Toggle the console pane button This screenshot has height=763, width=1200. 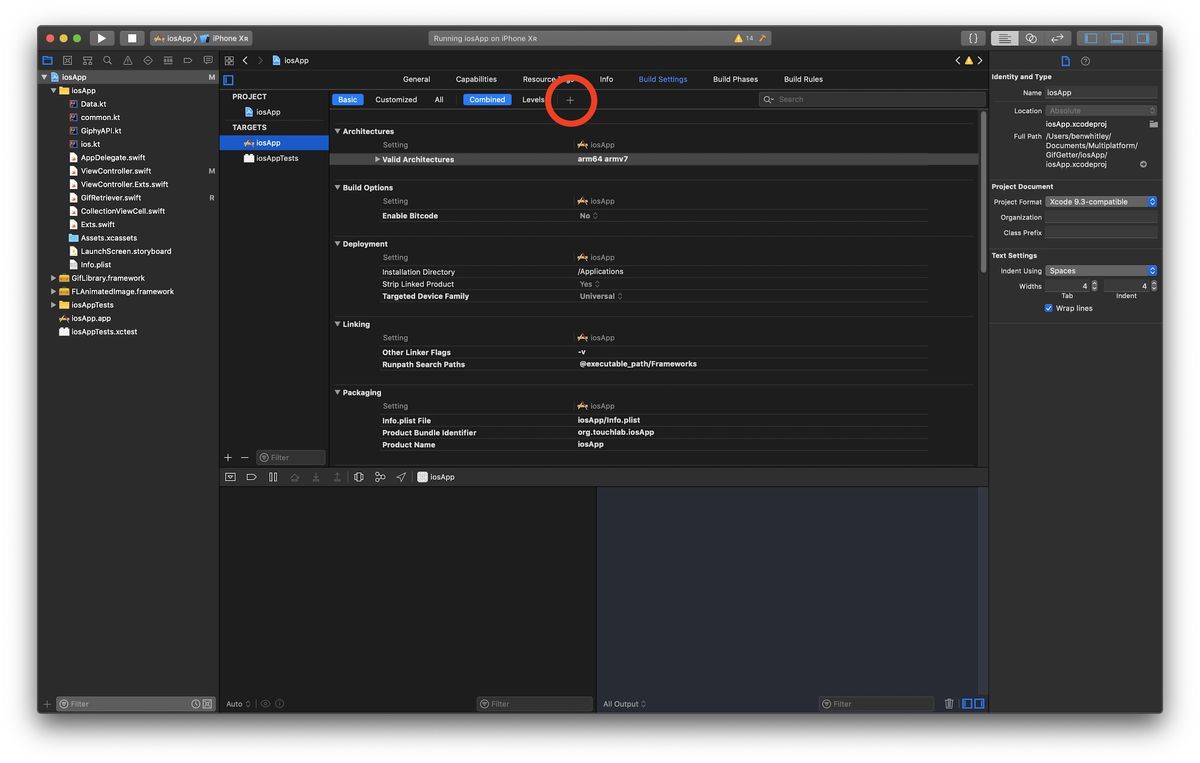(x=980, y=704)
